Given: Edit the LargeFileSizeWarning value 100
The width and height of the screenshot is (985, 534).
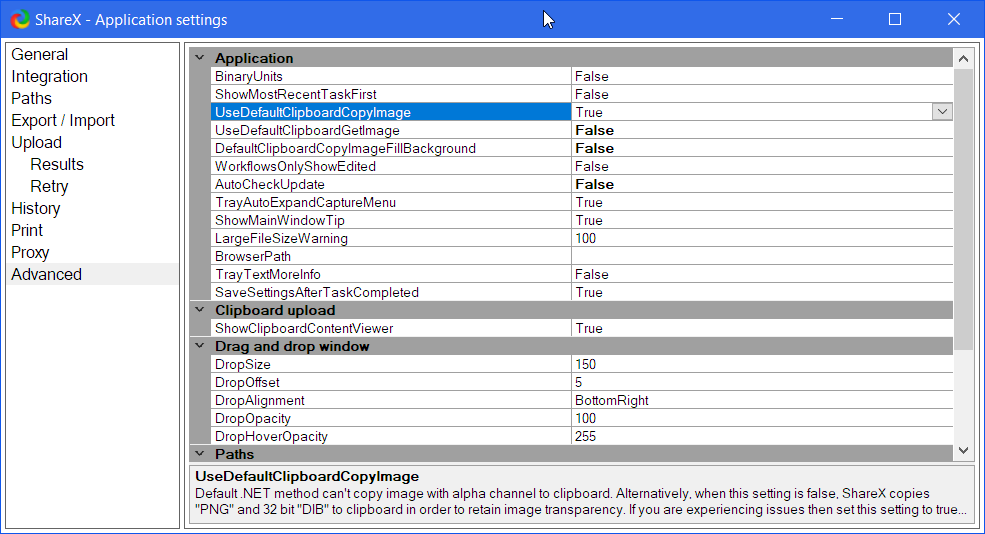Looking at the screenshot, I should [762, 238].
